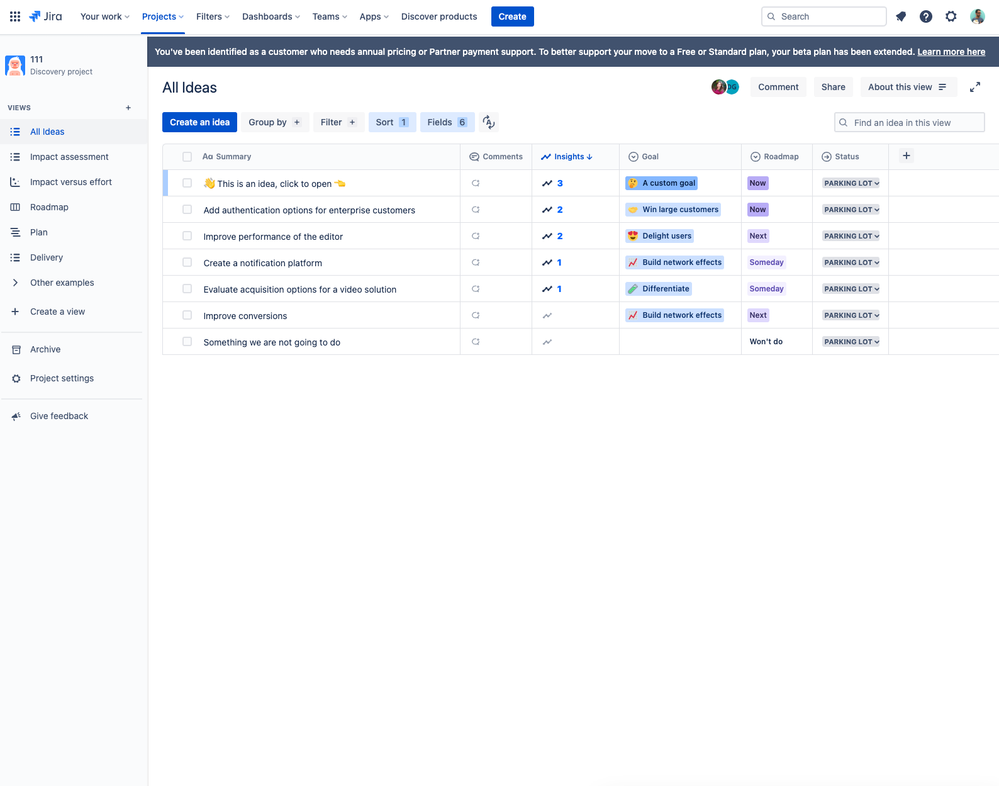Check the 'This is an idea' row checkbox
999x786 pixels.
[x=187, y=183]
